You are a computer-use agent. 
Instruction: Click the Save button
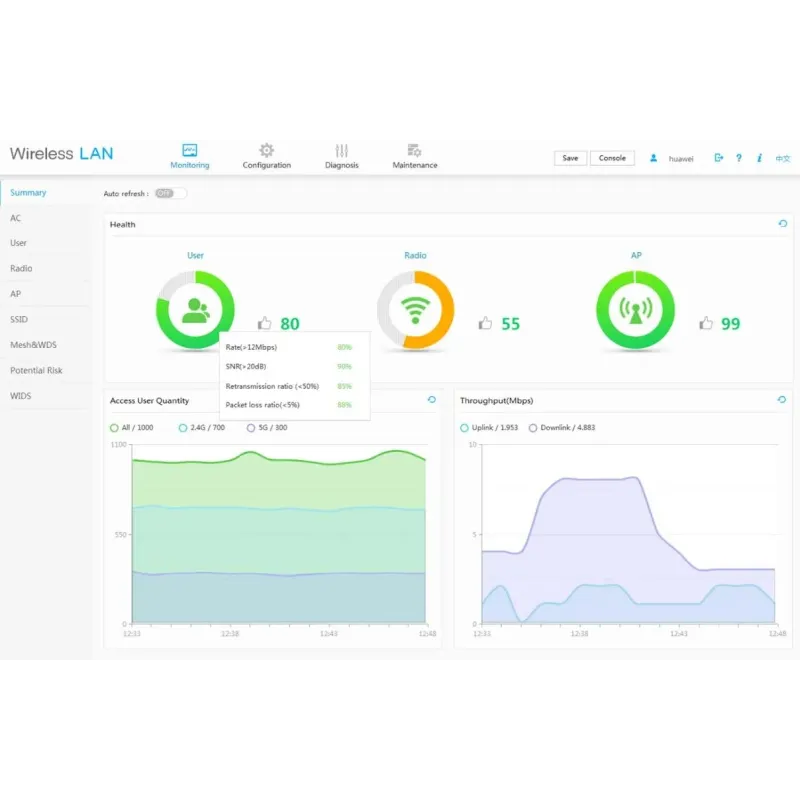[x=570, y=158]
